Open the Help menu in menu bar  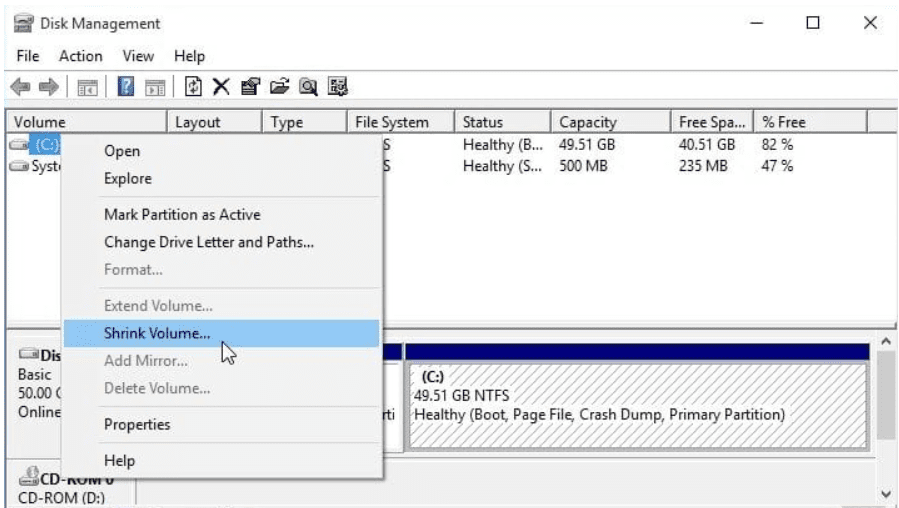(189, 56)
